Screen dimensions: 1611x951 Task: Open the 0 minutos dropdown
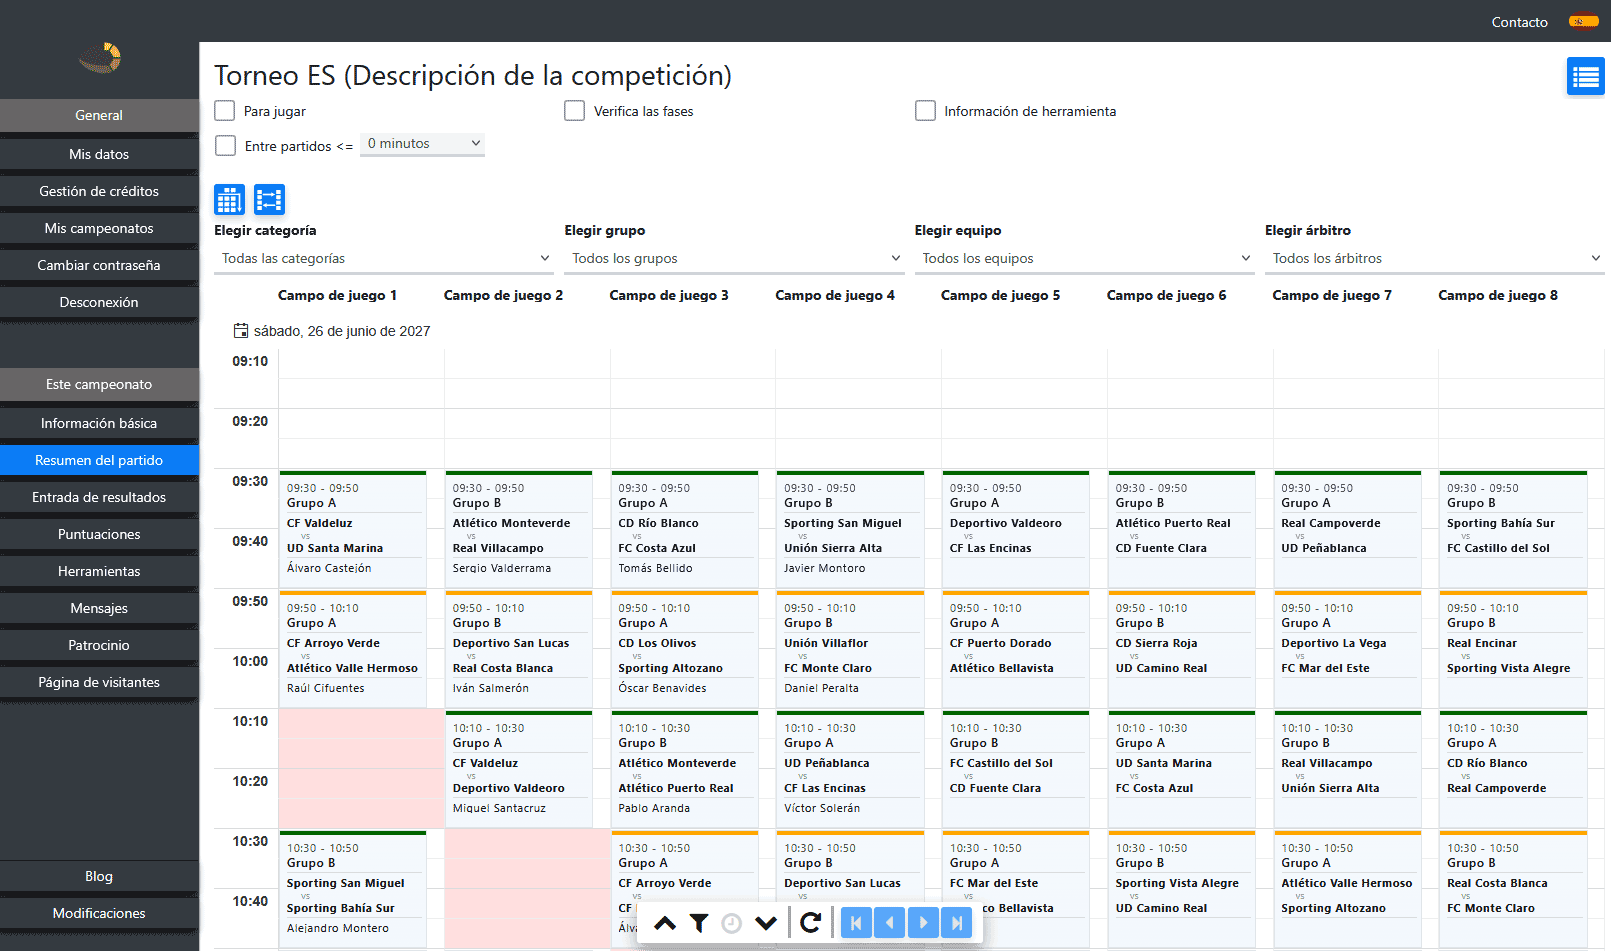(422, 144)
